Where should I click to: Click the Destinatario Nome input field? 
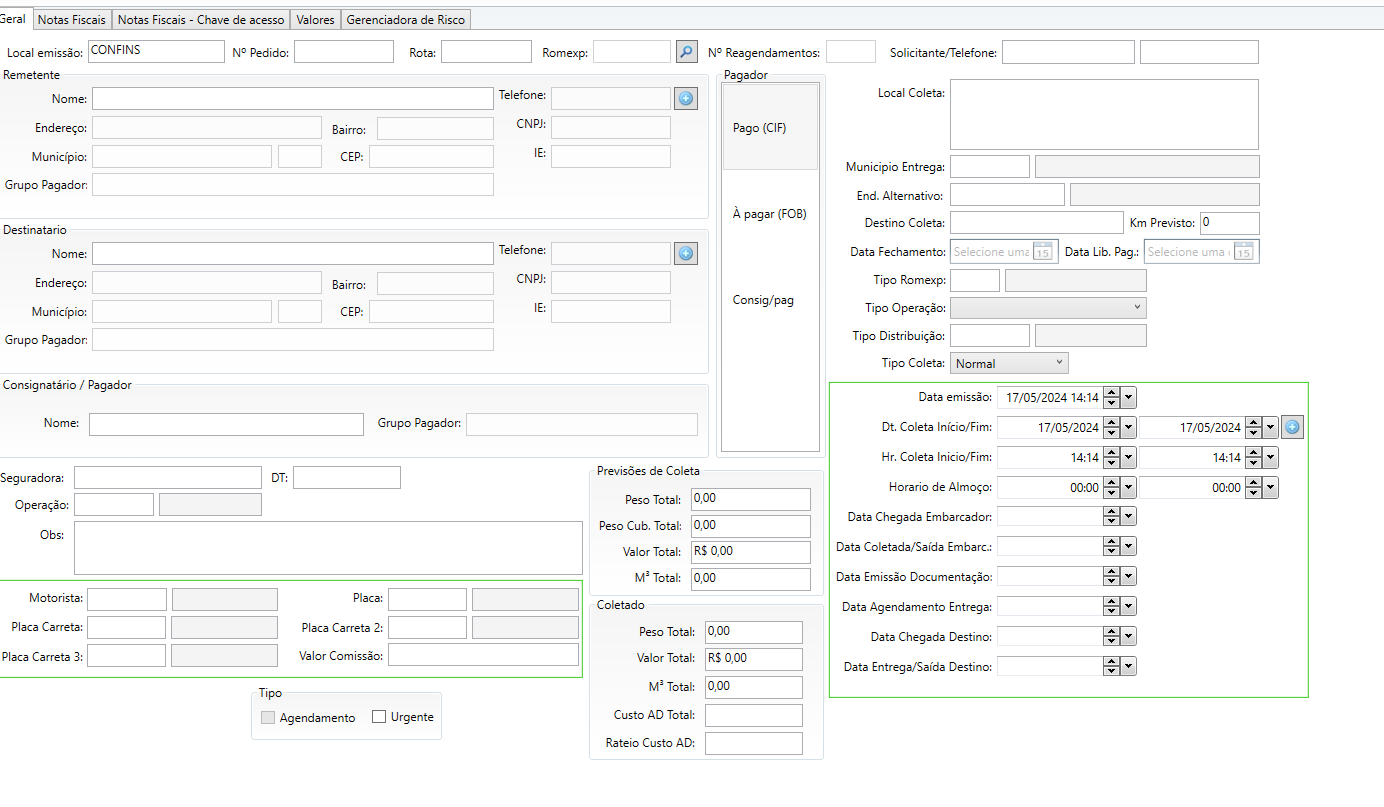[293, 254]
